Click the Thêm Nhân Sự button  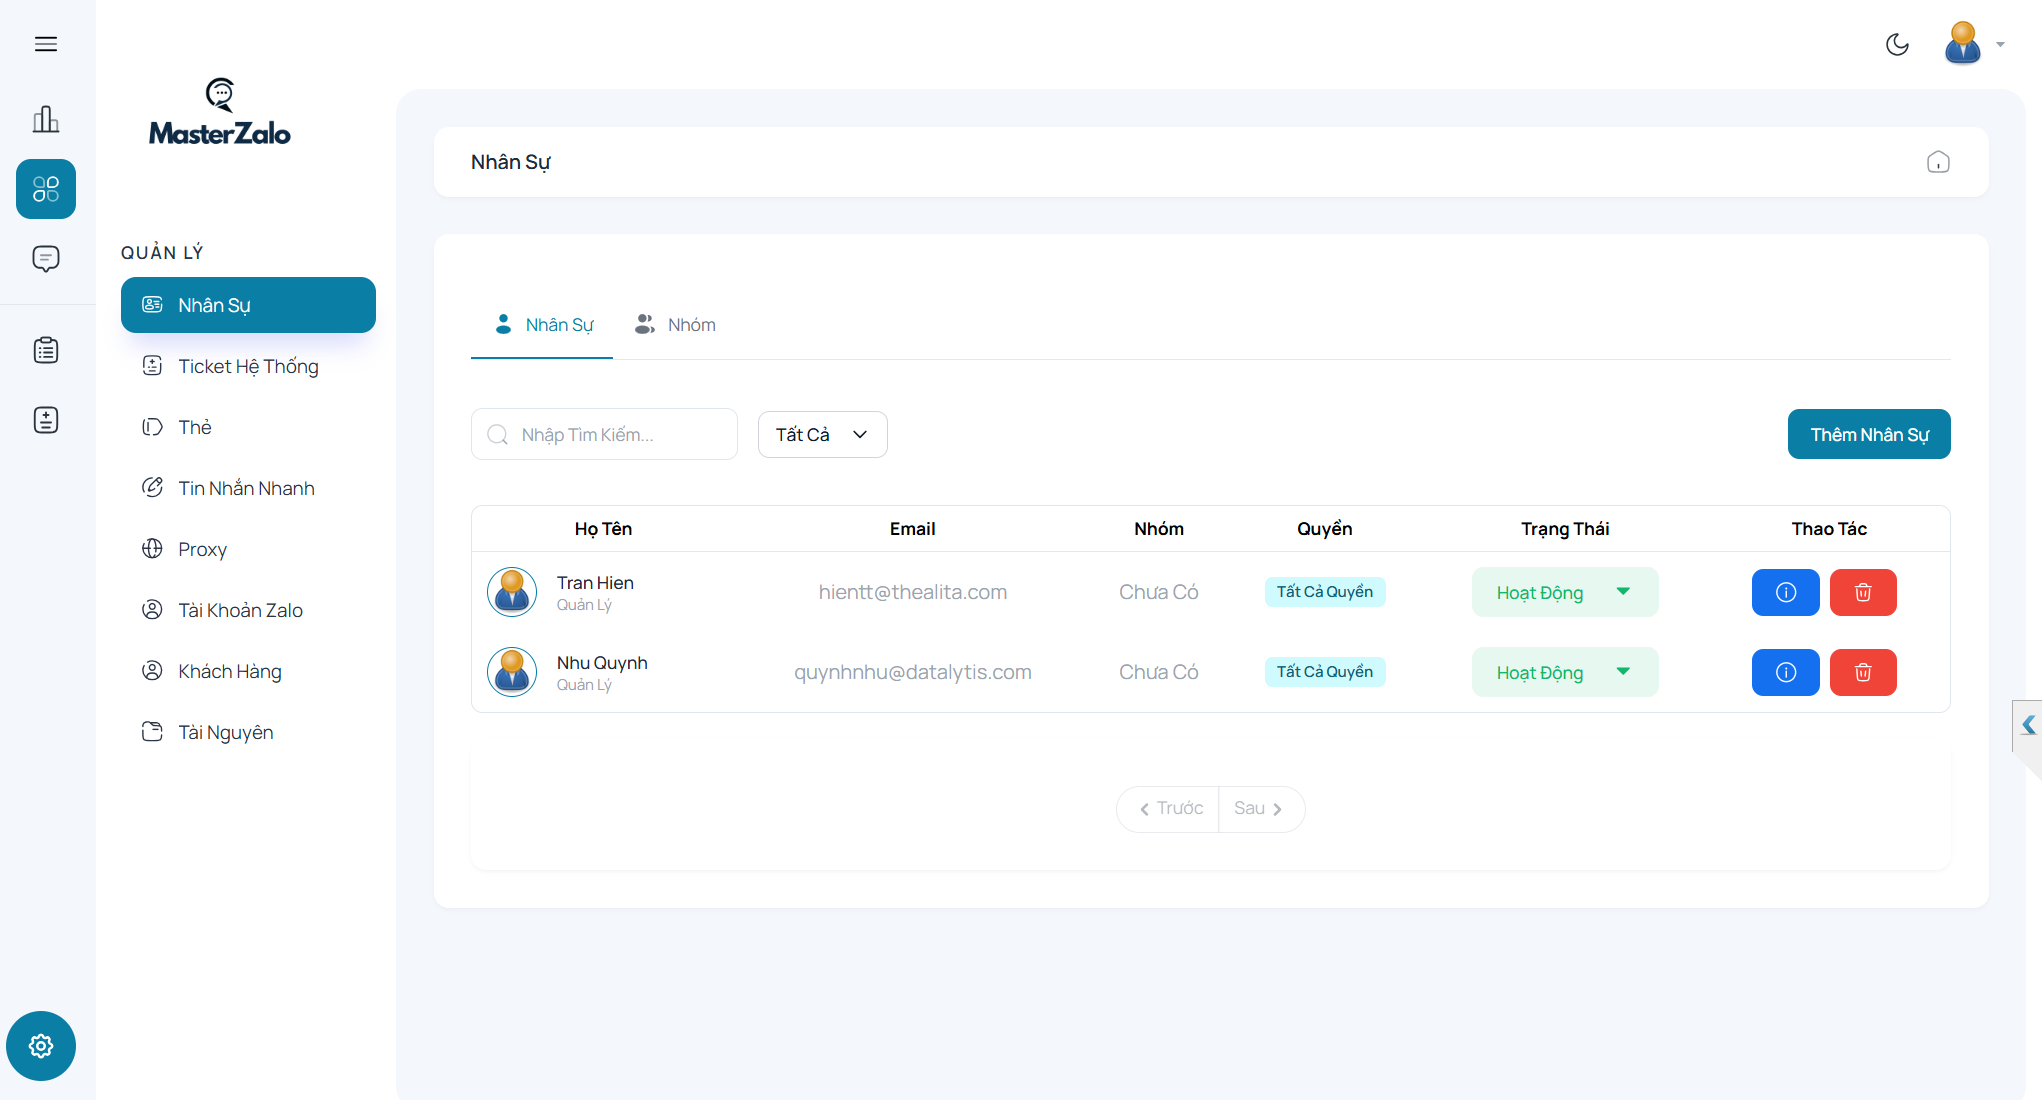pos(1869,434)
